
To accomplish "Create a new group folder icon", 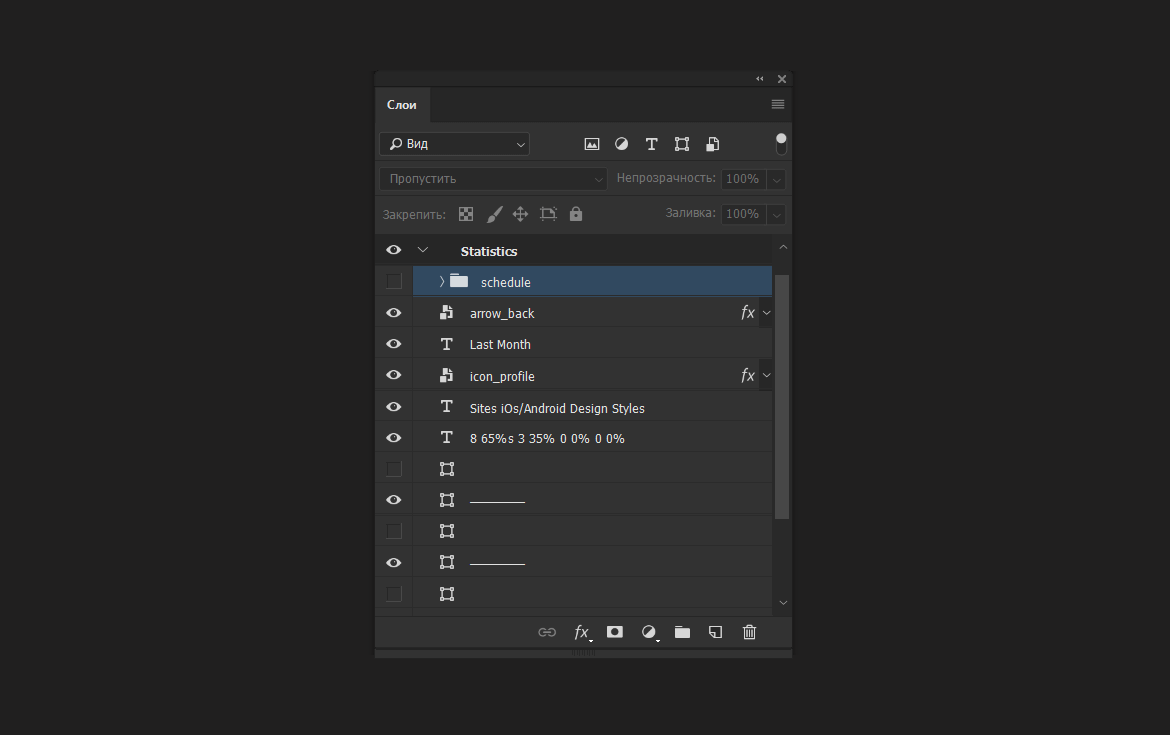I will [682, 632].
